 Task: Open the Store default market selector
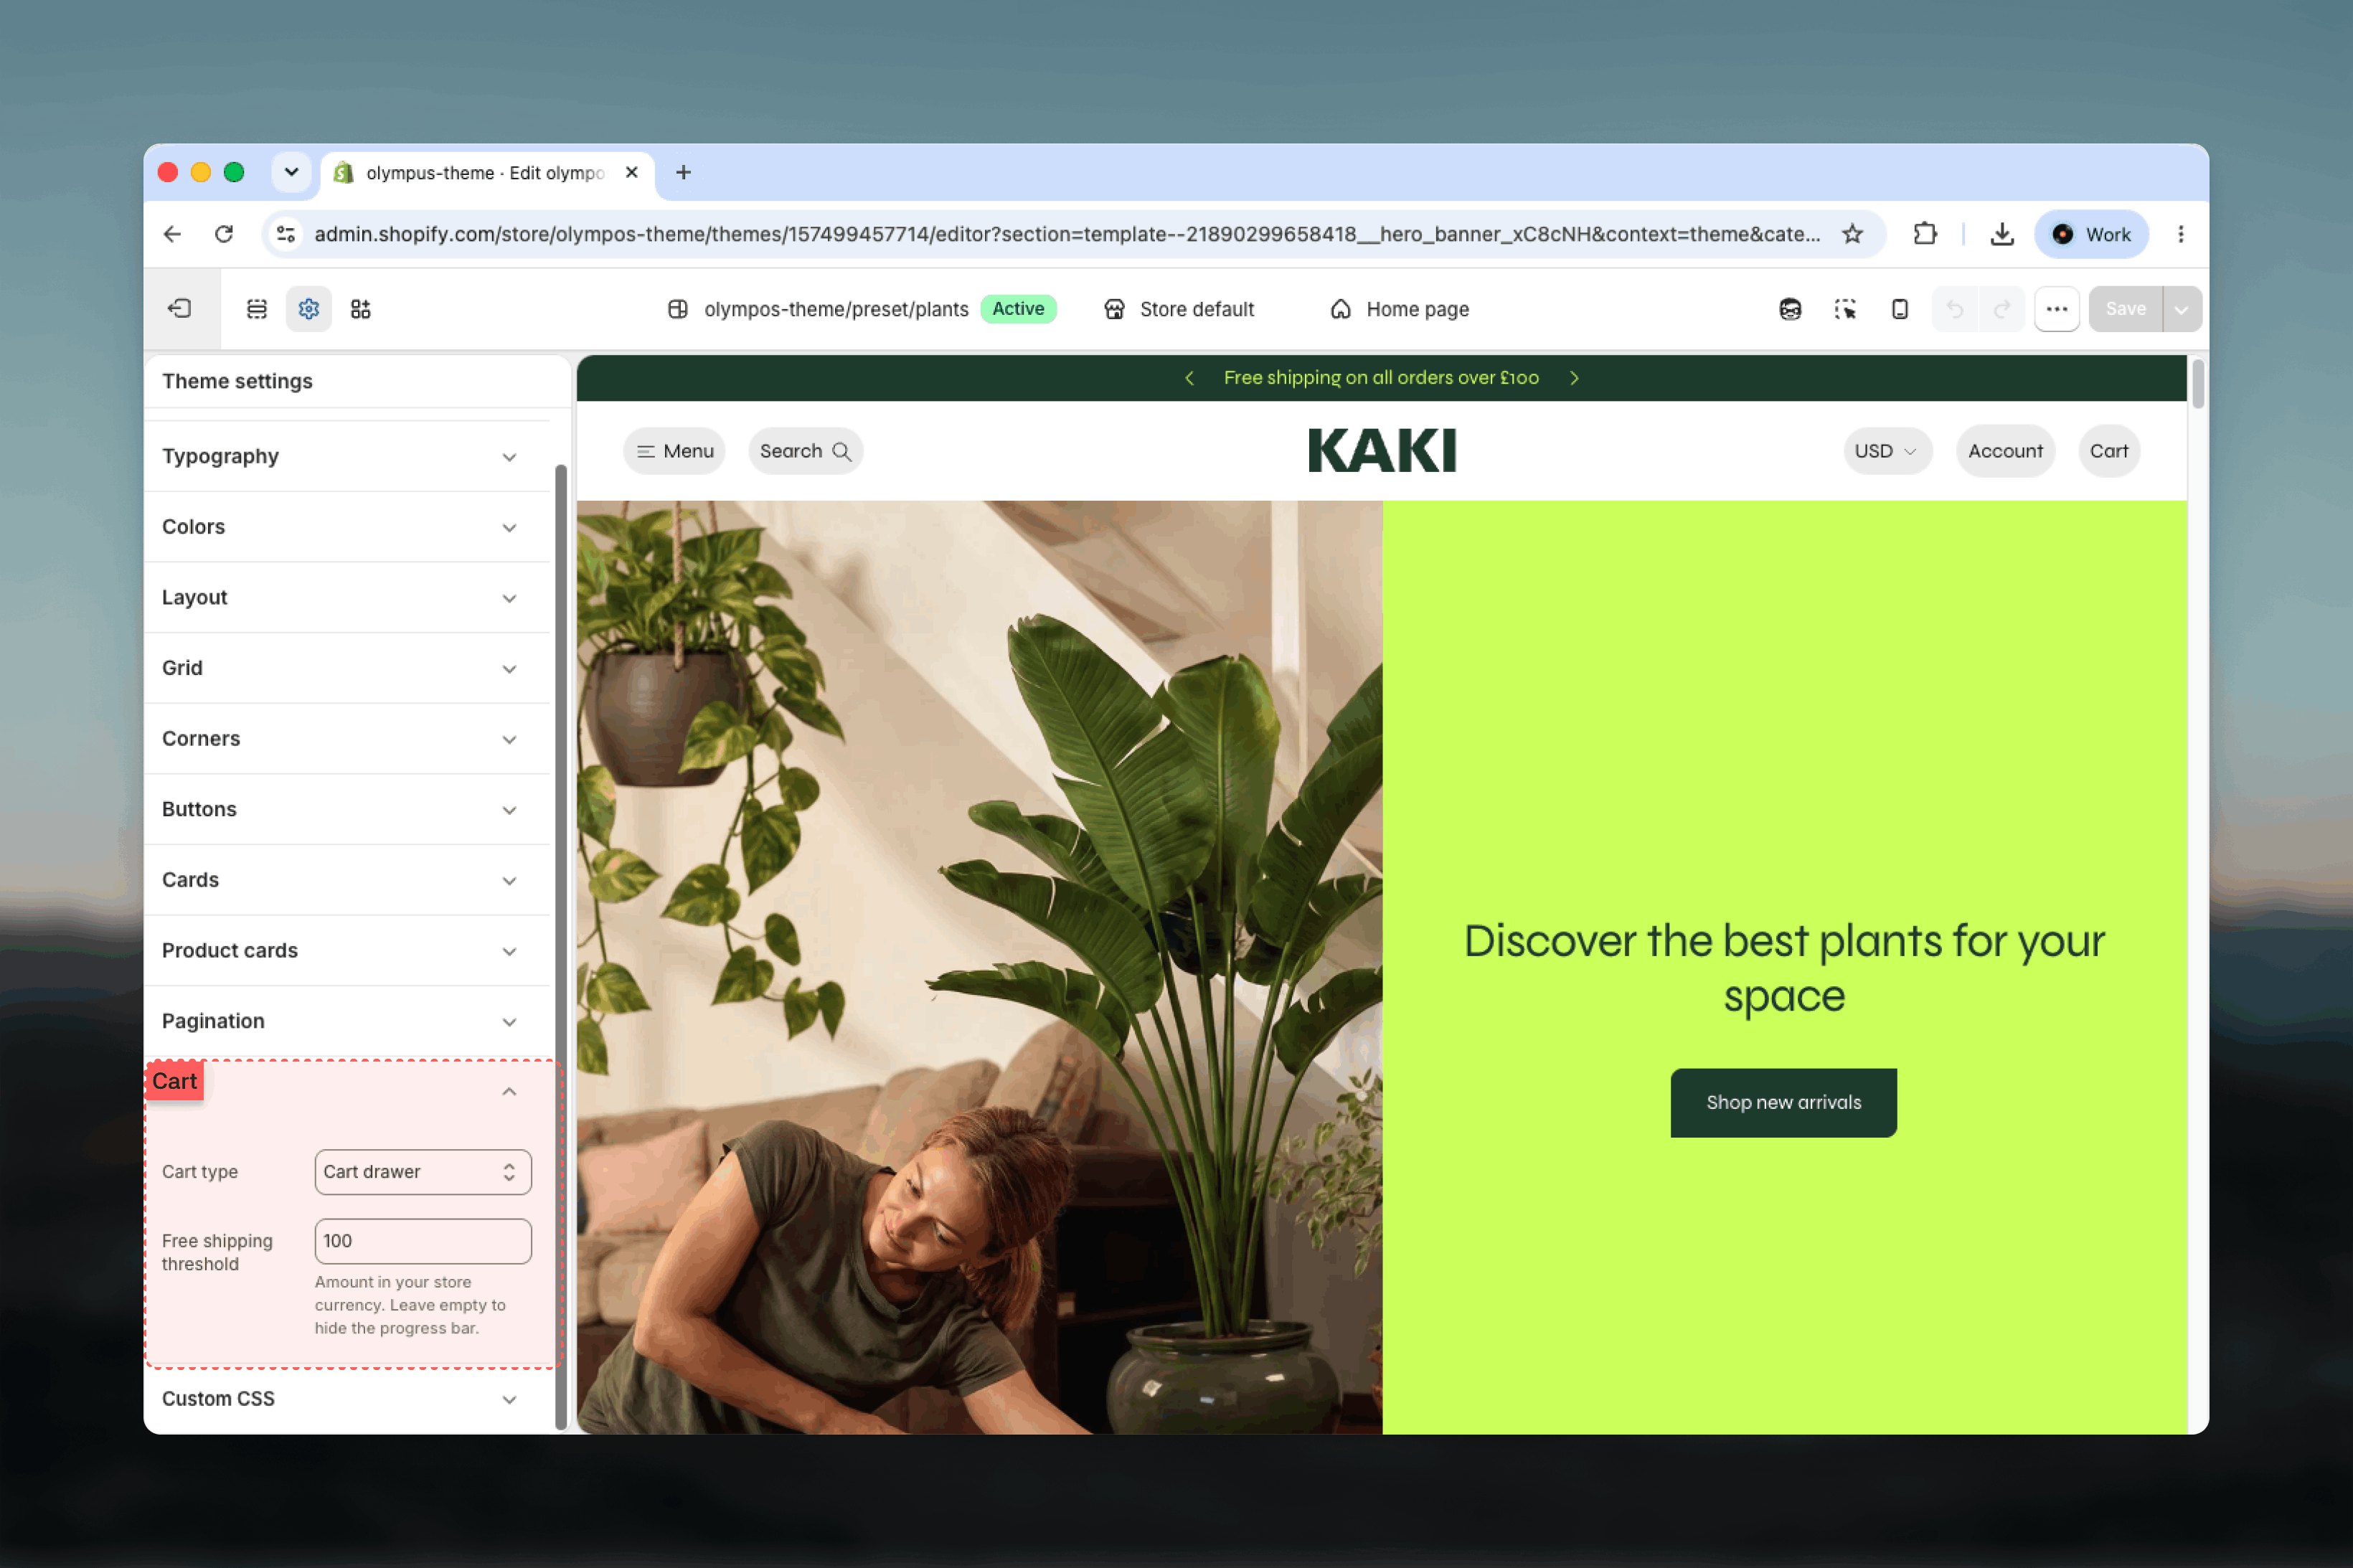click(1178, 309)
